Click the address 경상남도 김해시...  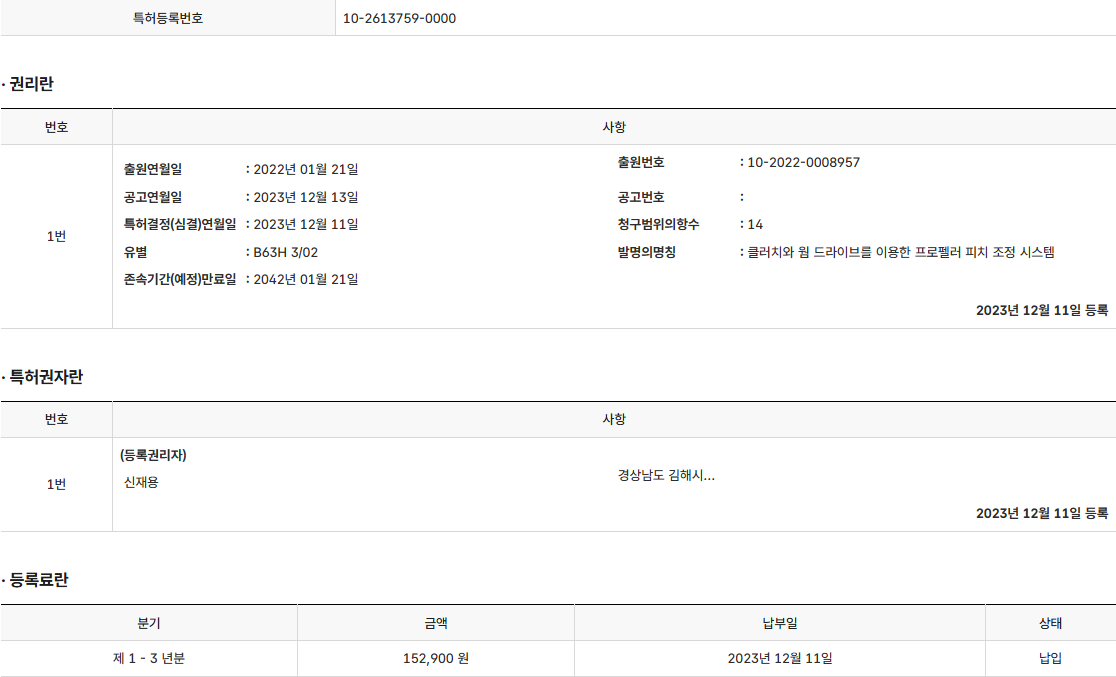point(666,475)
